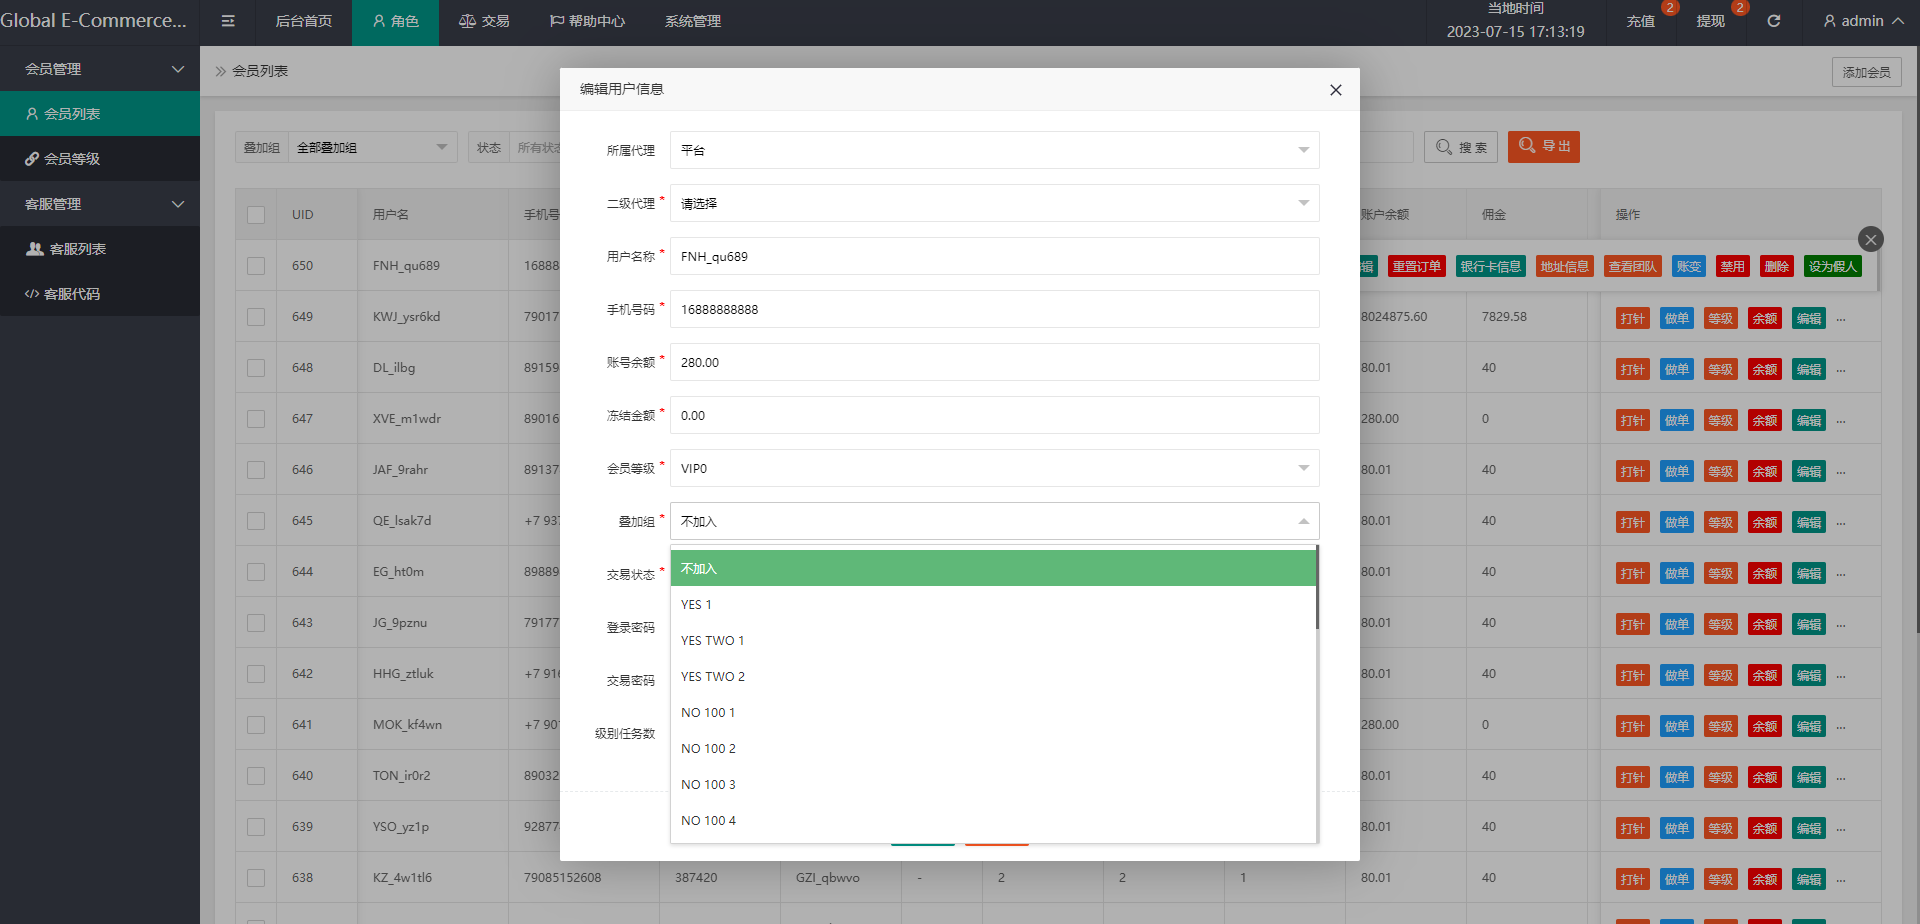Click 删除 in the action popup

pyautogui.click(x=1777, y=267)
